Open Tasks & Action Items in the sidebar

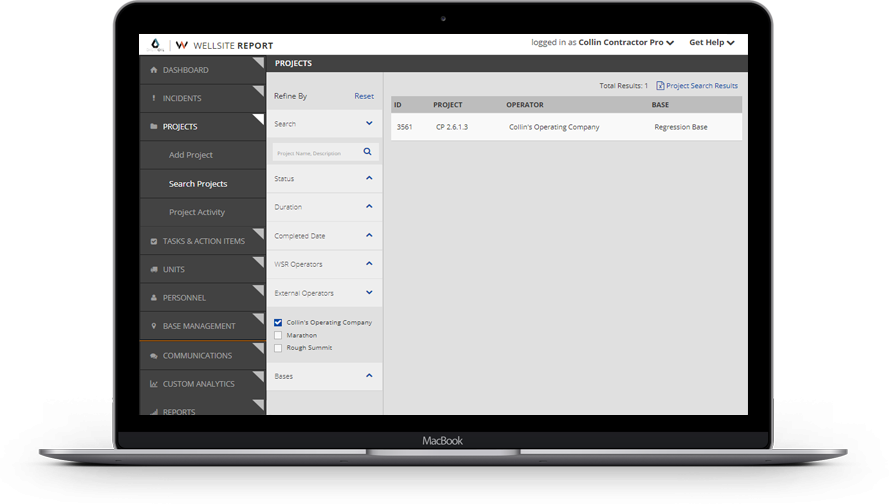(202, 241)
